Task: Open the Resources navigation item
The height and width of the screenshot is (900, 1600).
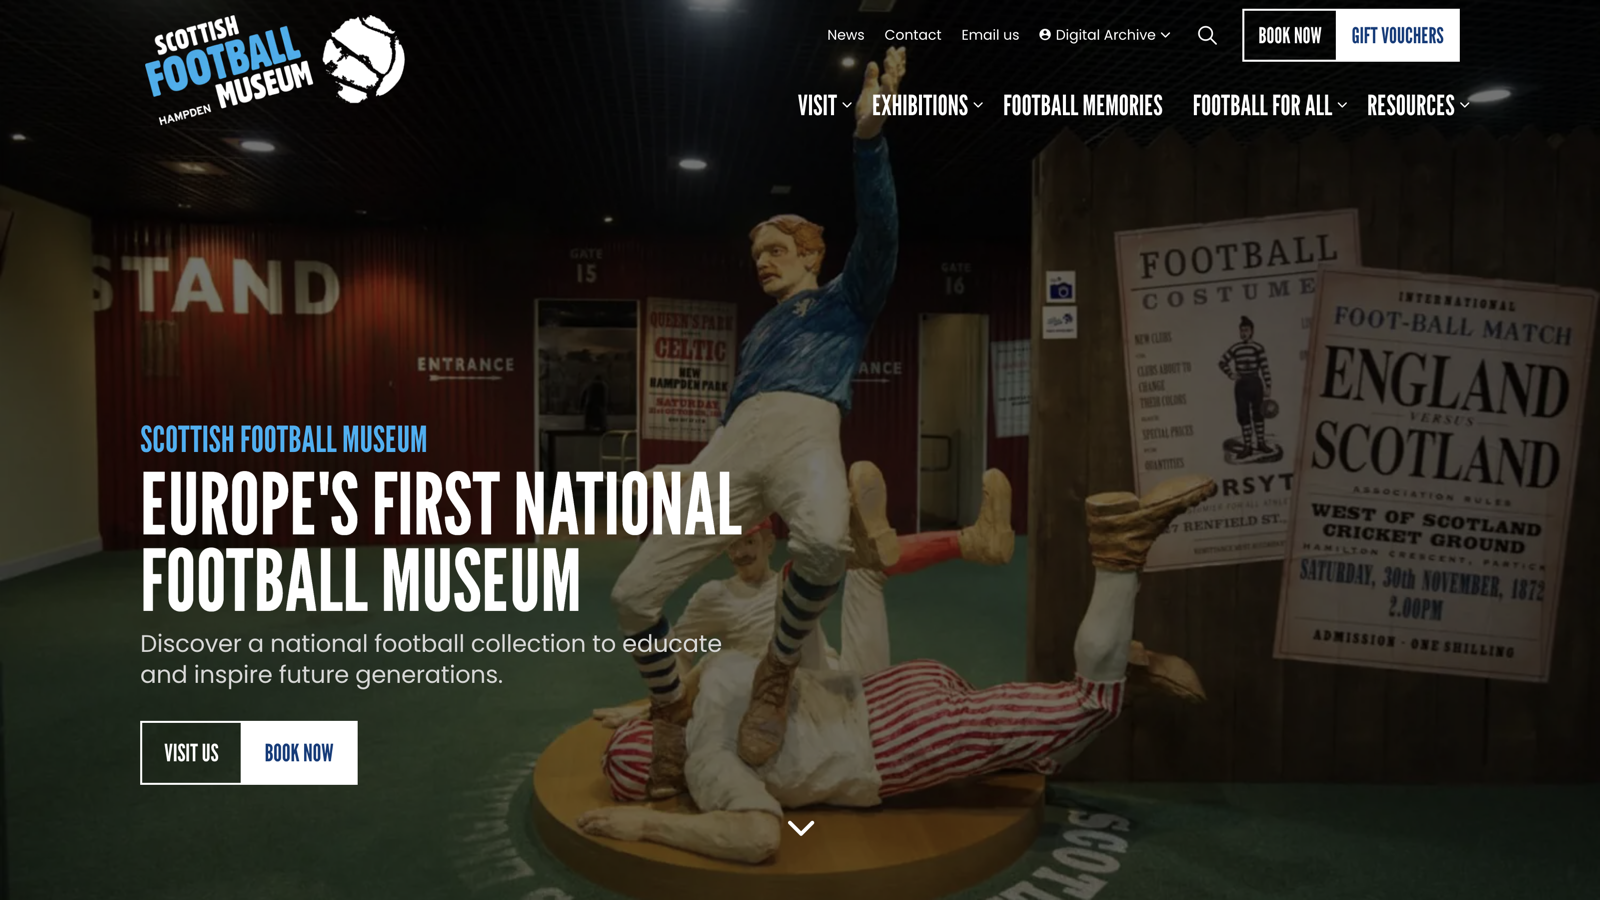Action: click(x=1410, y=105)
